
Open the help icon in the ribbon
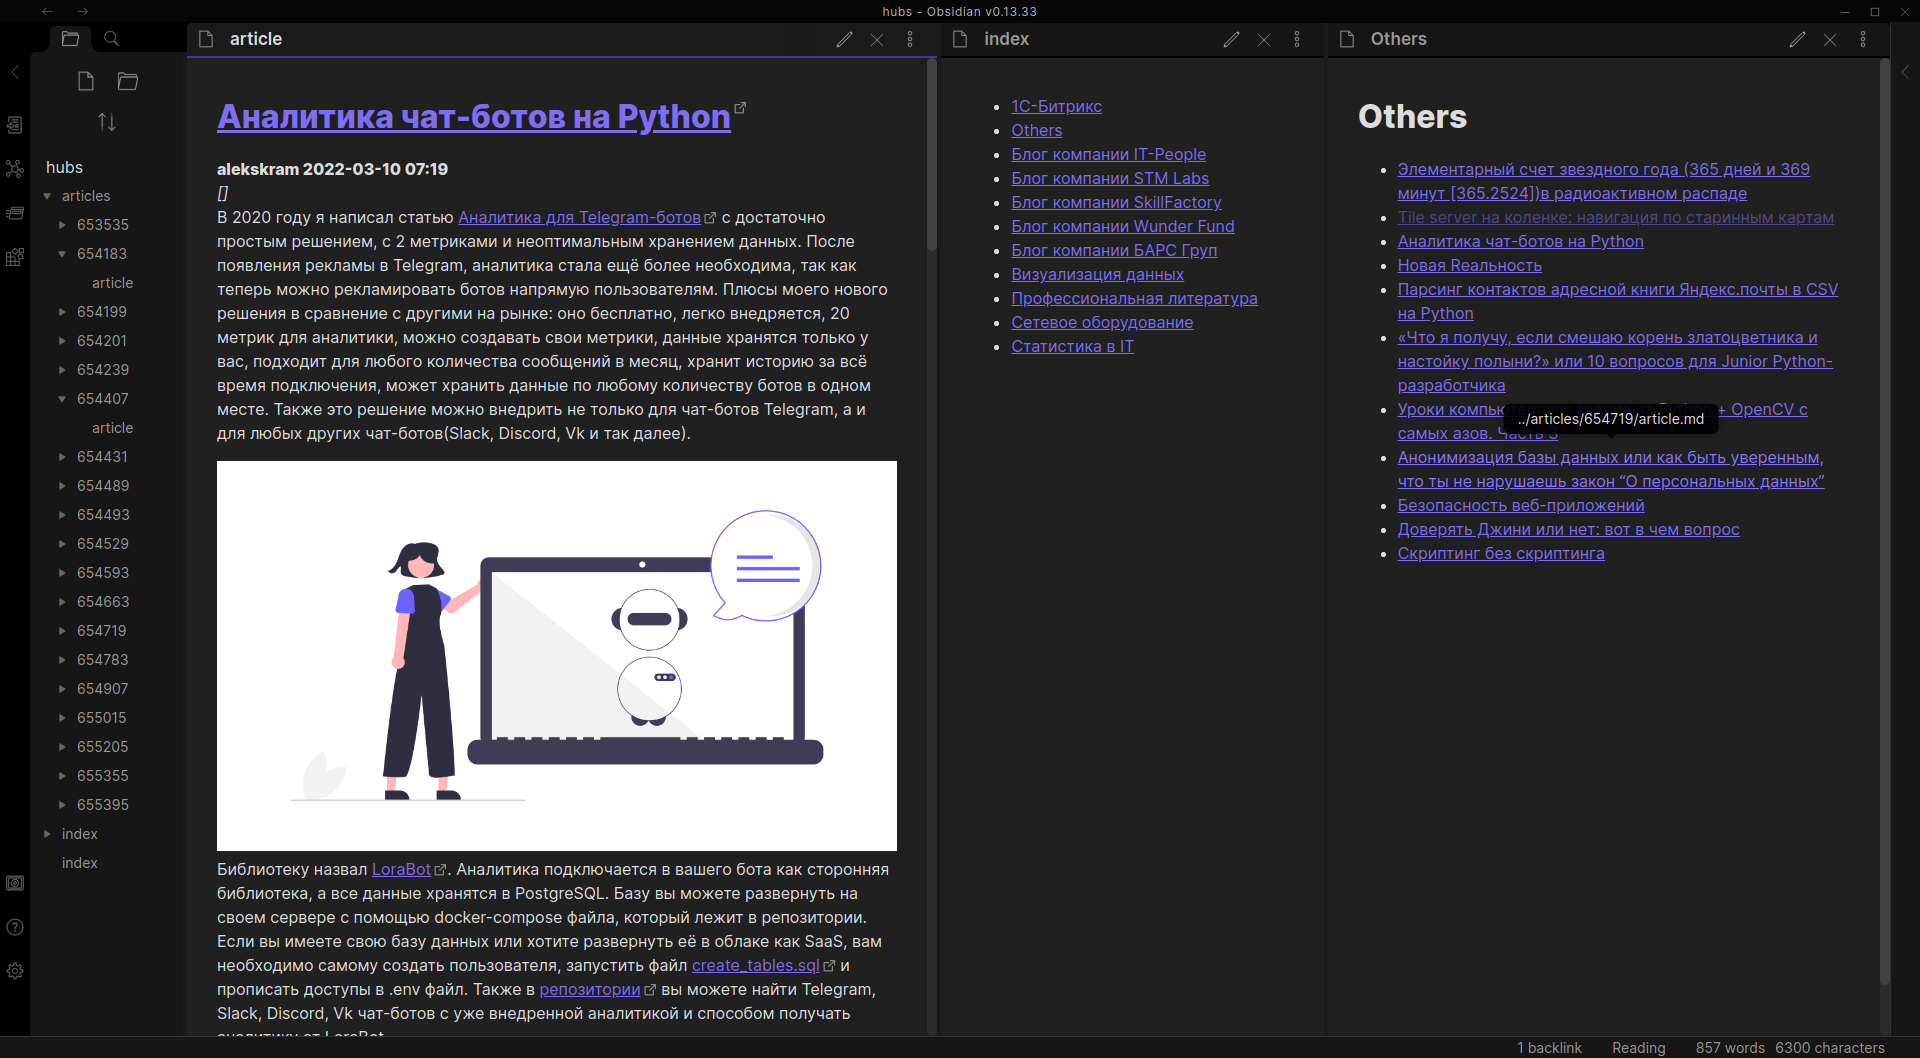15,927
